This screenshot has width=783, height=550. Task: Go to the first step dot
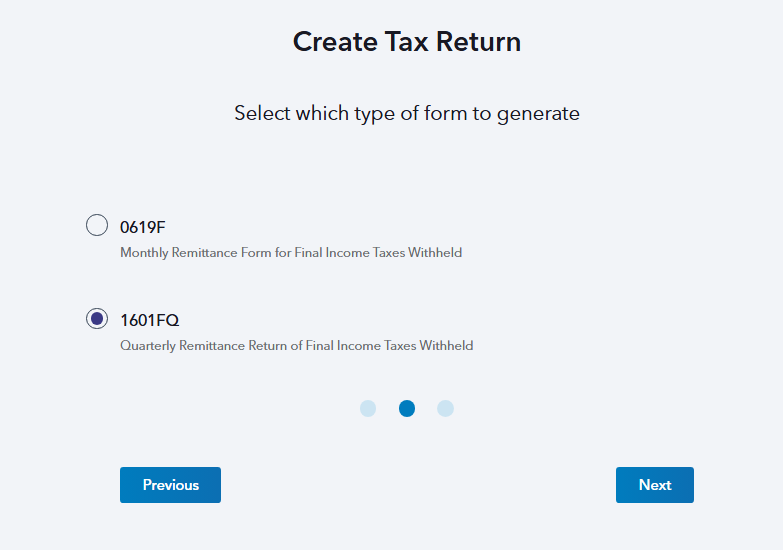click(x=368, y=408)
